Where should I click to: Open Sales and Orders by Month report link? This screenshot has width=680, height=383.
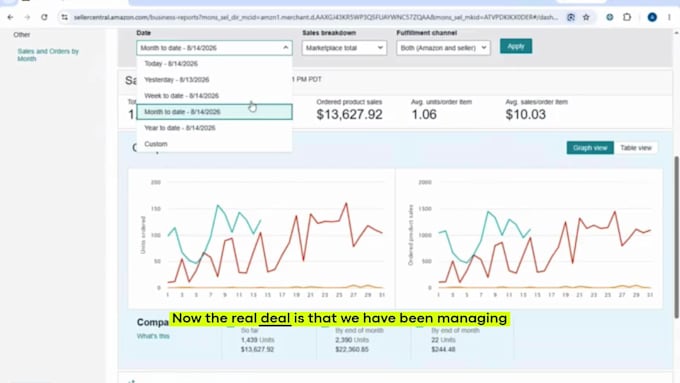pyautogui.click(x=48, y=55)
